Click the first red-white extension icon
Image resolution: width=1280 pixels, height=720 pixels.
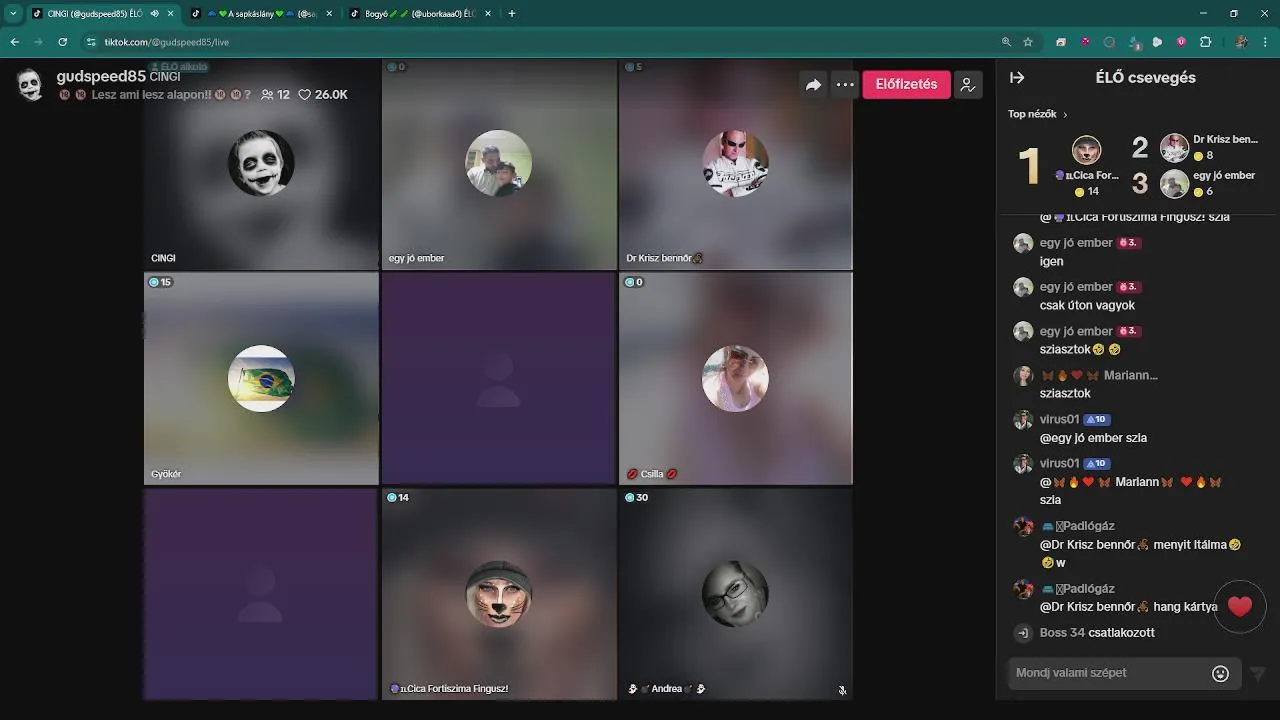(1061, 42)
